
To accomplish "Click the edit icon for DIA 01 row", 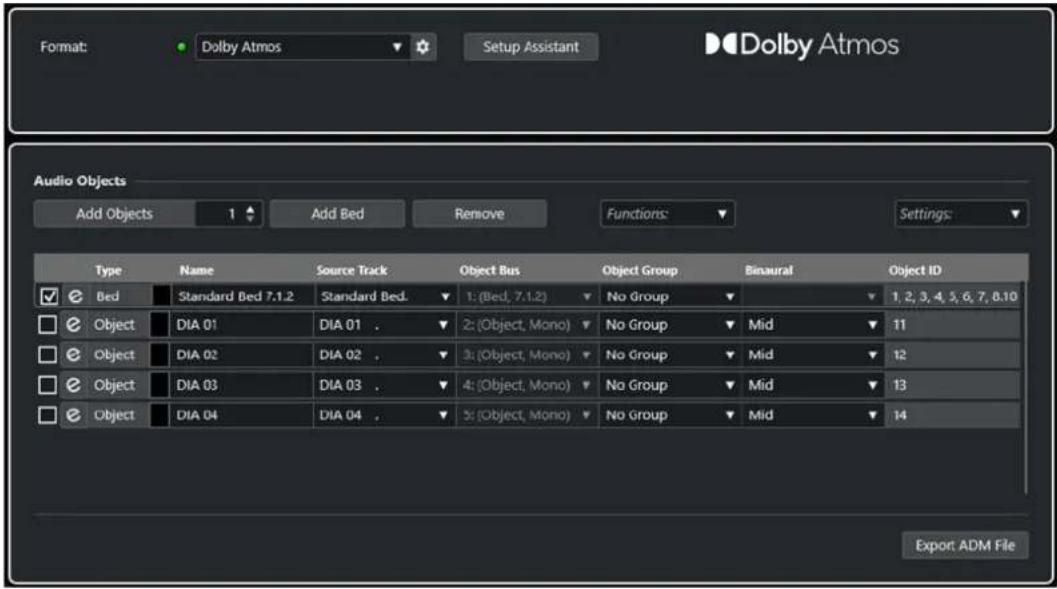I will pos(73,325).
